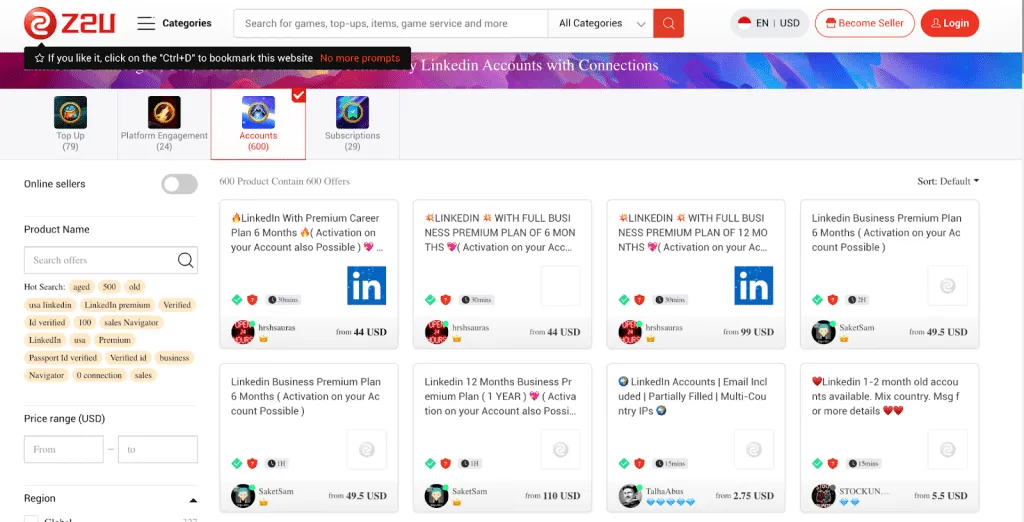Click the 'Passport Id verified' tag

[63, 357]
